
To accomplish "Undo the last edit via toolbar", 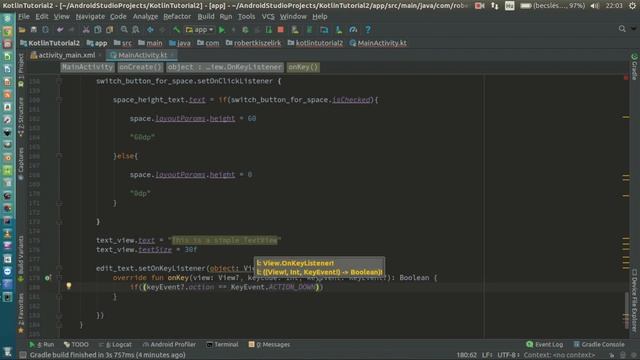I will (x=60, y=30).
